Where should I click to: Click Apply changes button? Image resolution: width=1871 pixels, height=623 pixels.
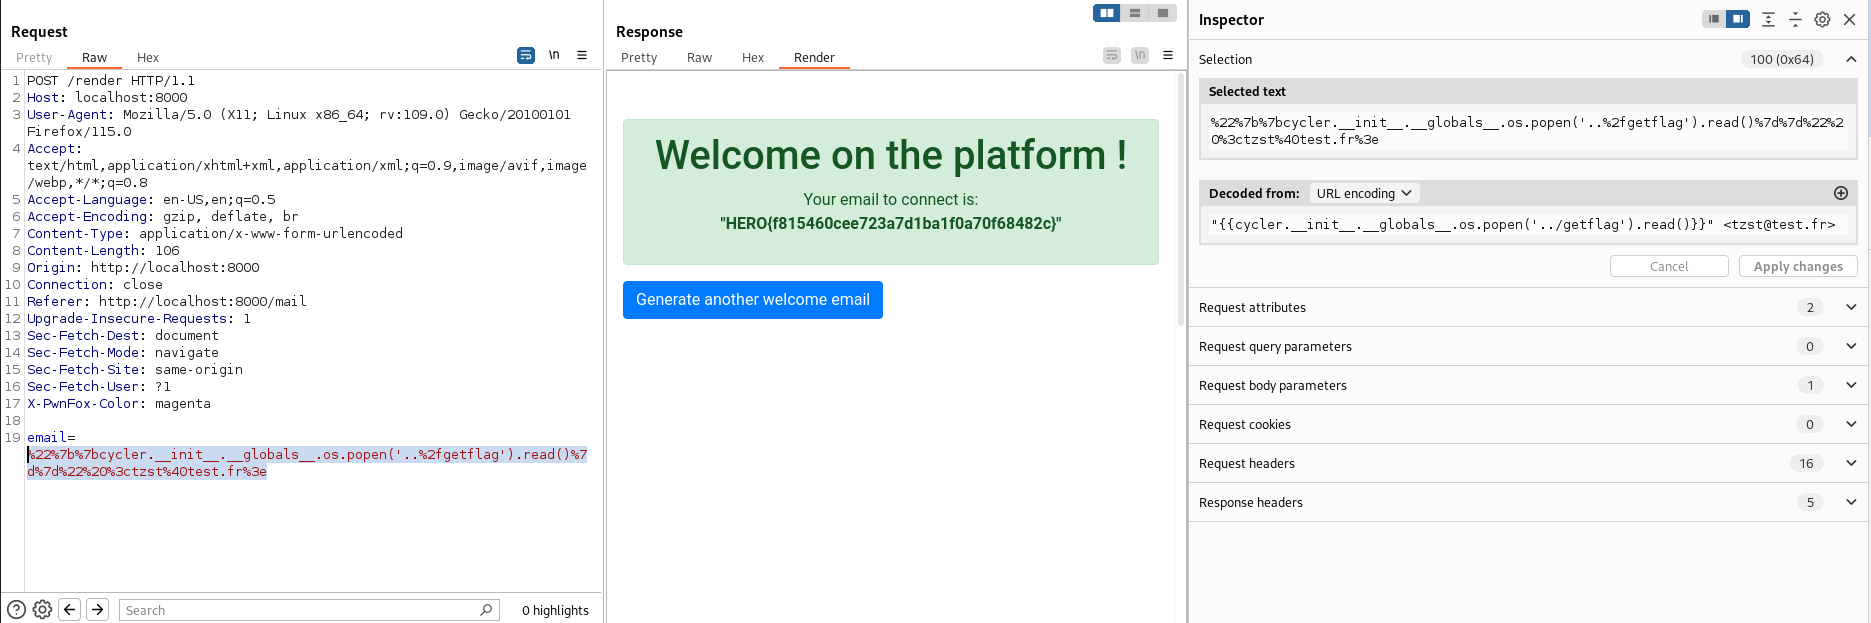pos(1798,266)
